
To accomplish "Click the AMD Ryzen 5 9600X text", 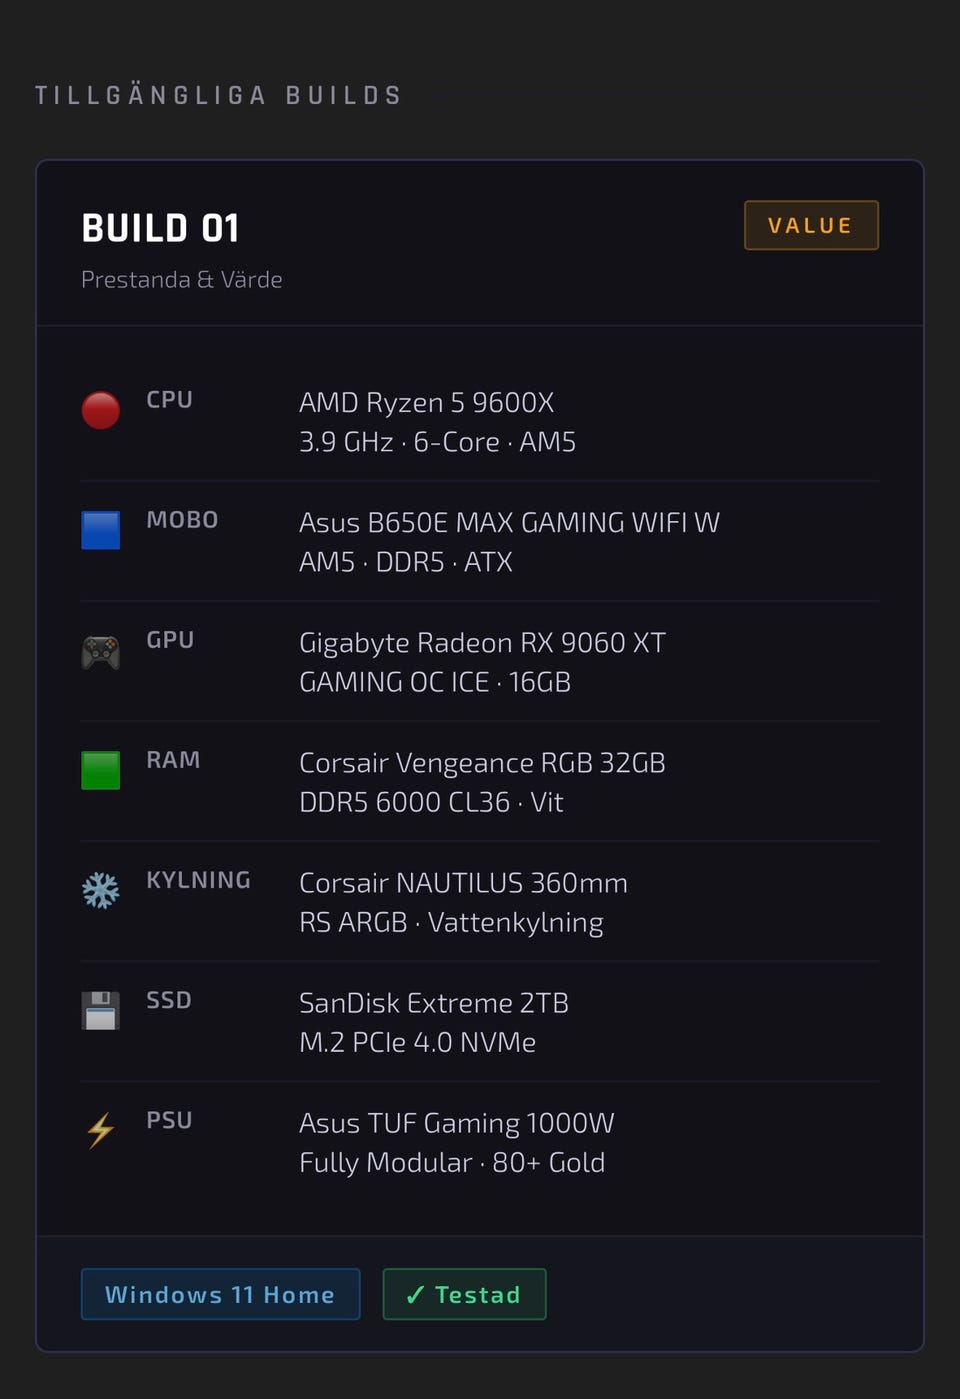I will point(426,402).
